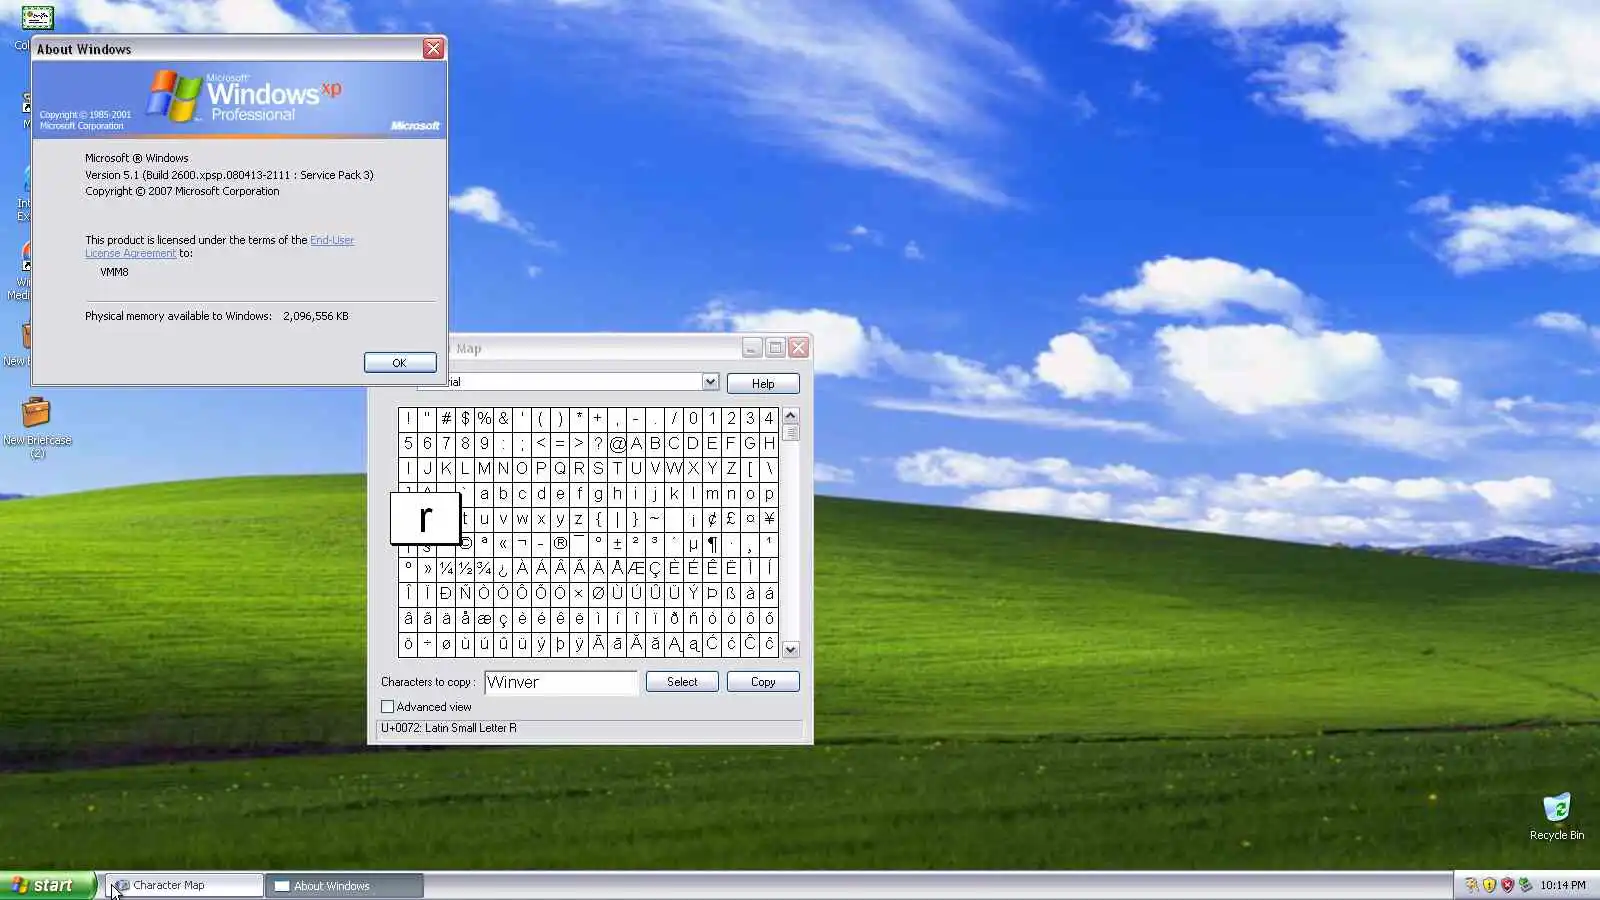Select the ½ one-half fraction character
The height and width of the screenshot is (900, 1600).
coord(465,568)
